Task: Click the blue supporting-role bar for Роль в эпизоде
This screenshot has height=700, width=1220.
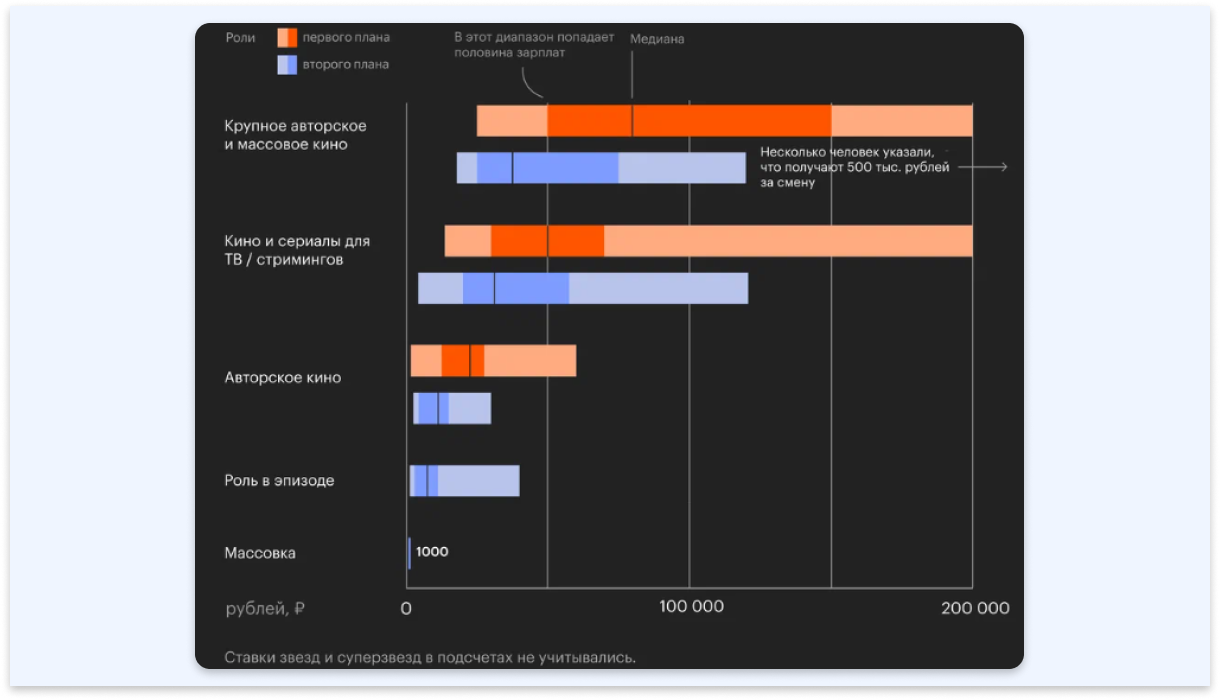Action: (465, 481)
